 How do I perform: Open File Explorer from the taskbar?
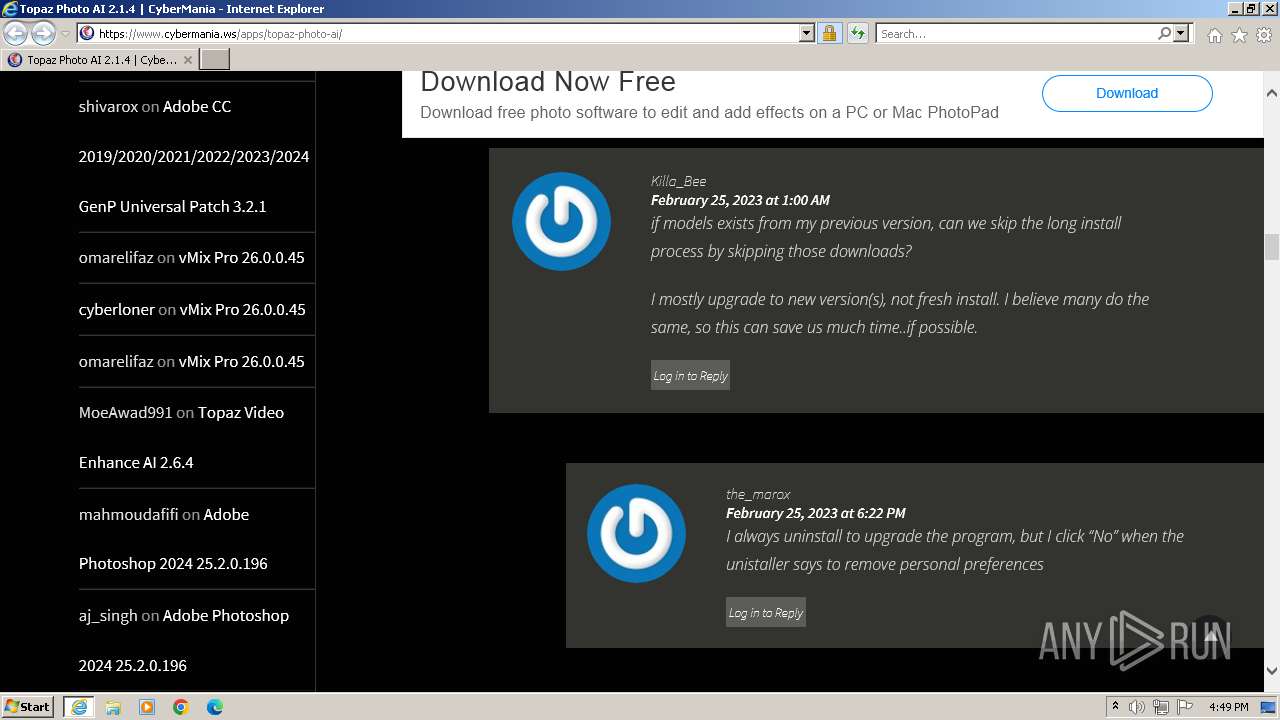pos(113,707)
